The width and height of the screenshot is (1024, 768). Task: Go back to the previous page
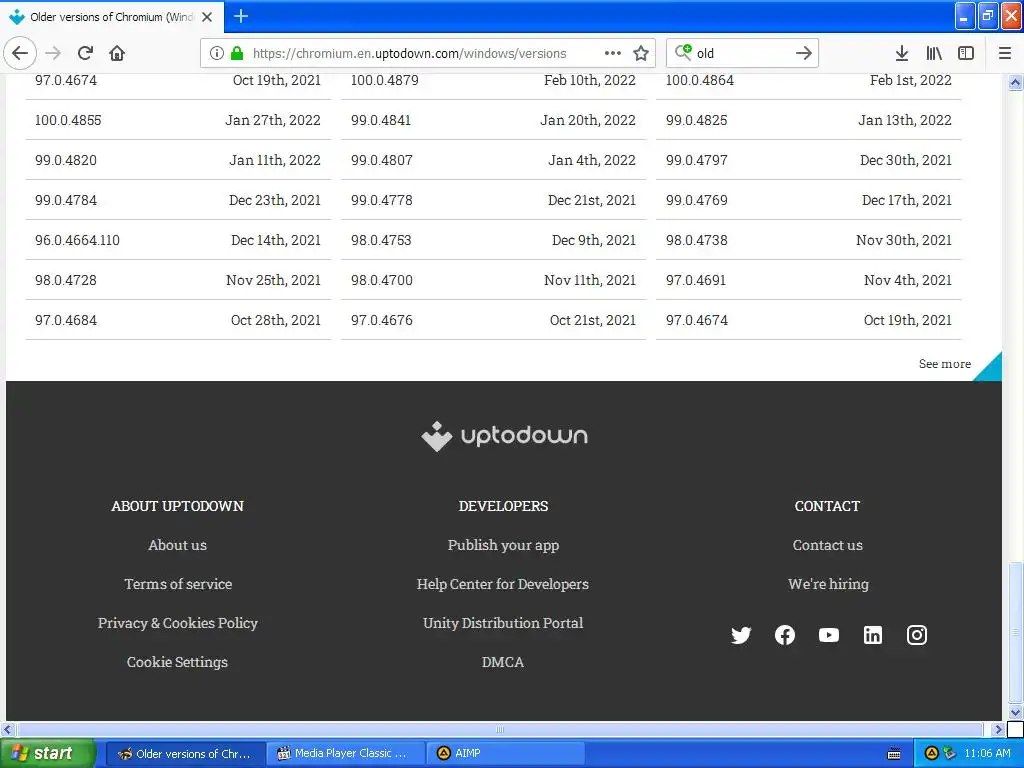(x=20, y=53)
